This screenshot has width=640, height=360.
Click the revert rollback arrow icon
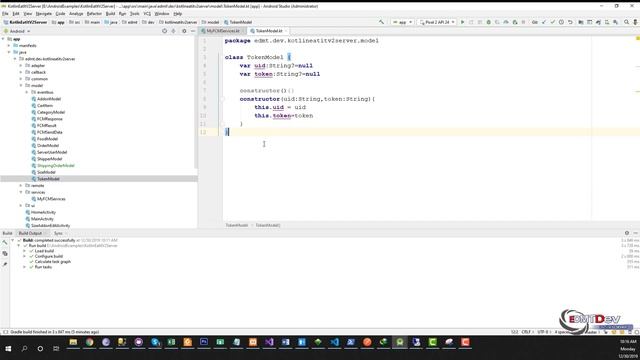(x=570, y=22)
